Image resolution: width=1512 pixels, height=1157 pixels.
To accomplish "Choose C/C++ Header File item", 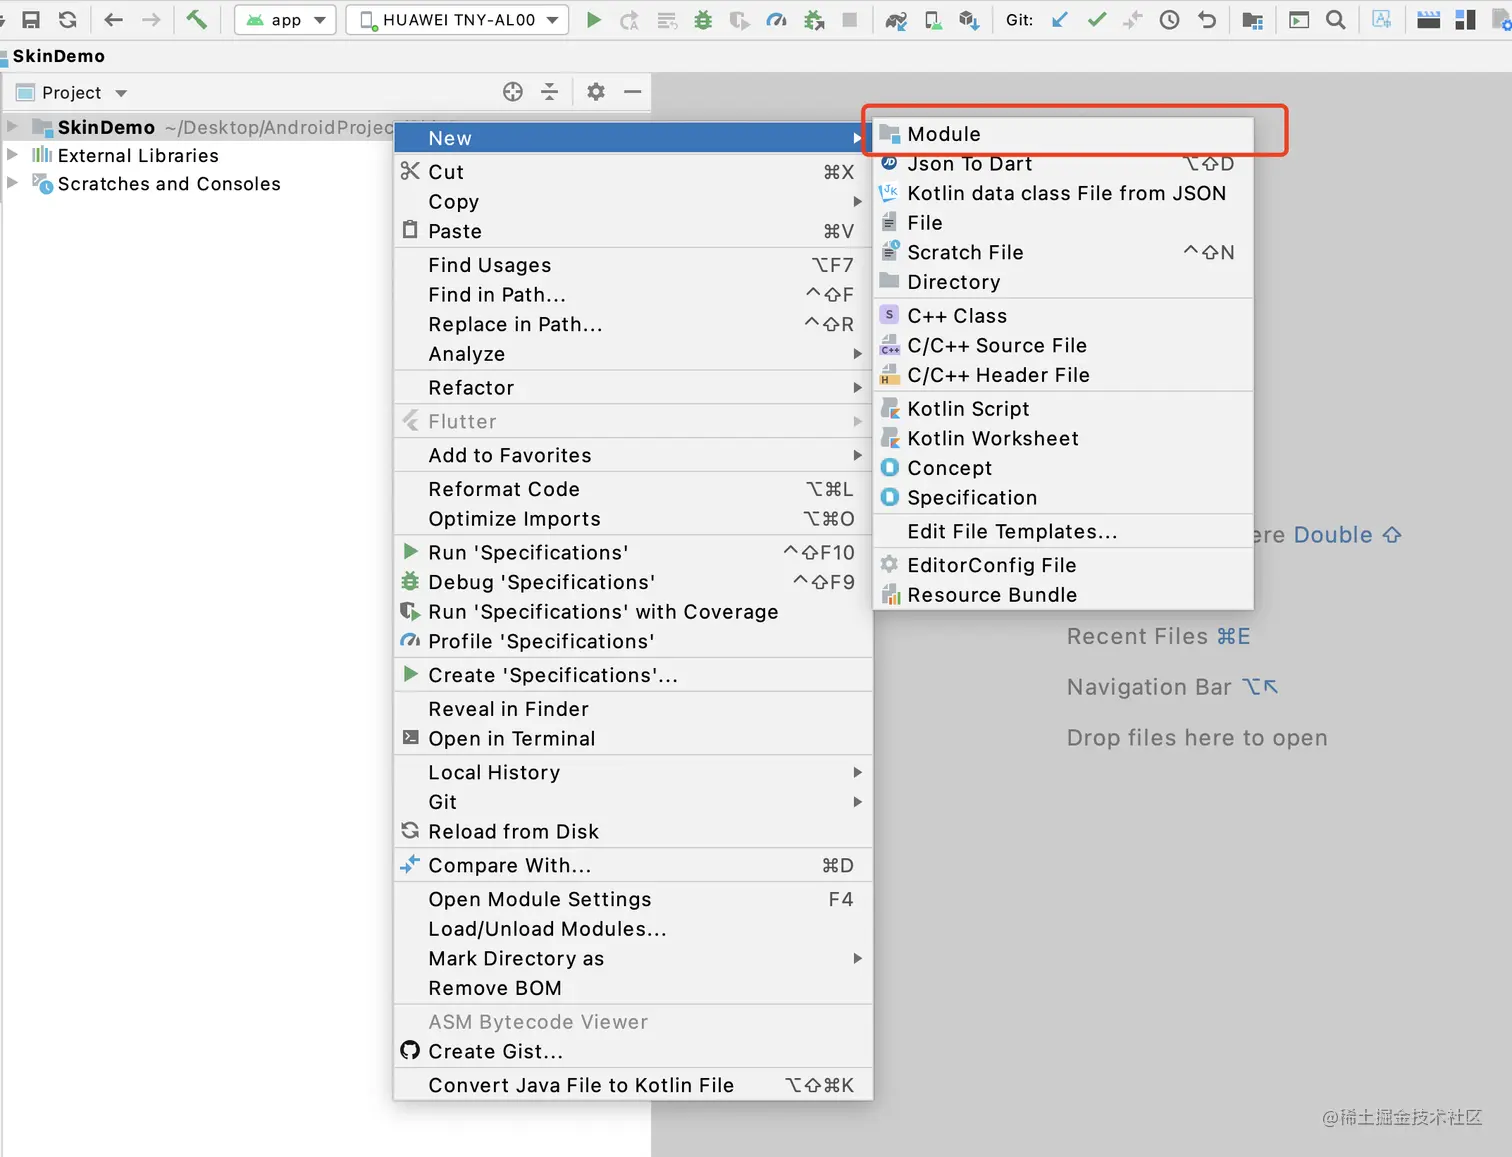I will 1064,375.
